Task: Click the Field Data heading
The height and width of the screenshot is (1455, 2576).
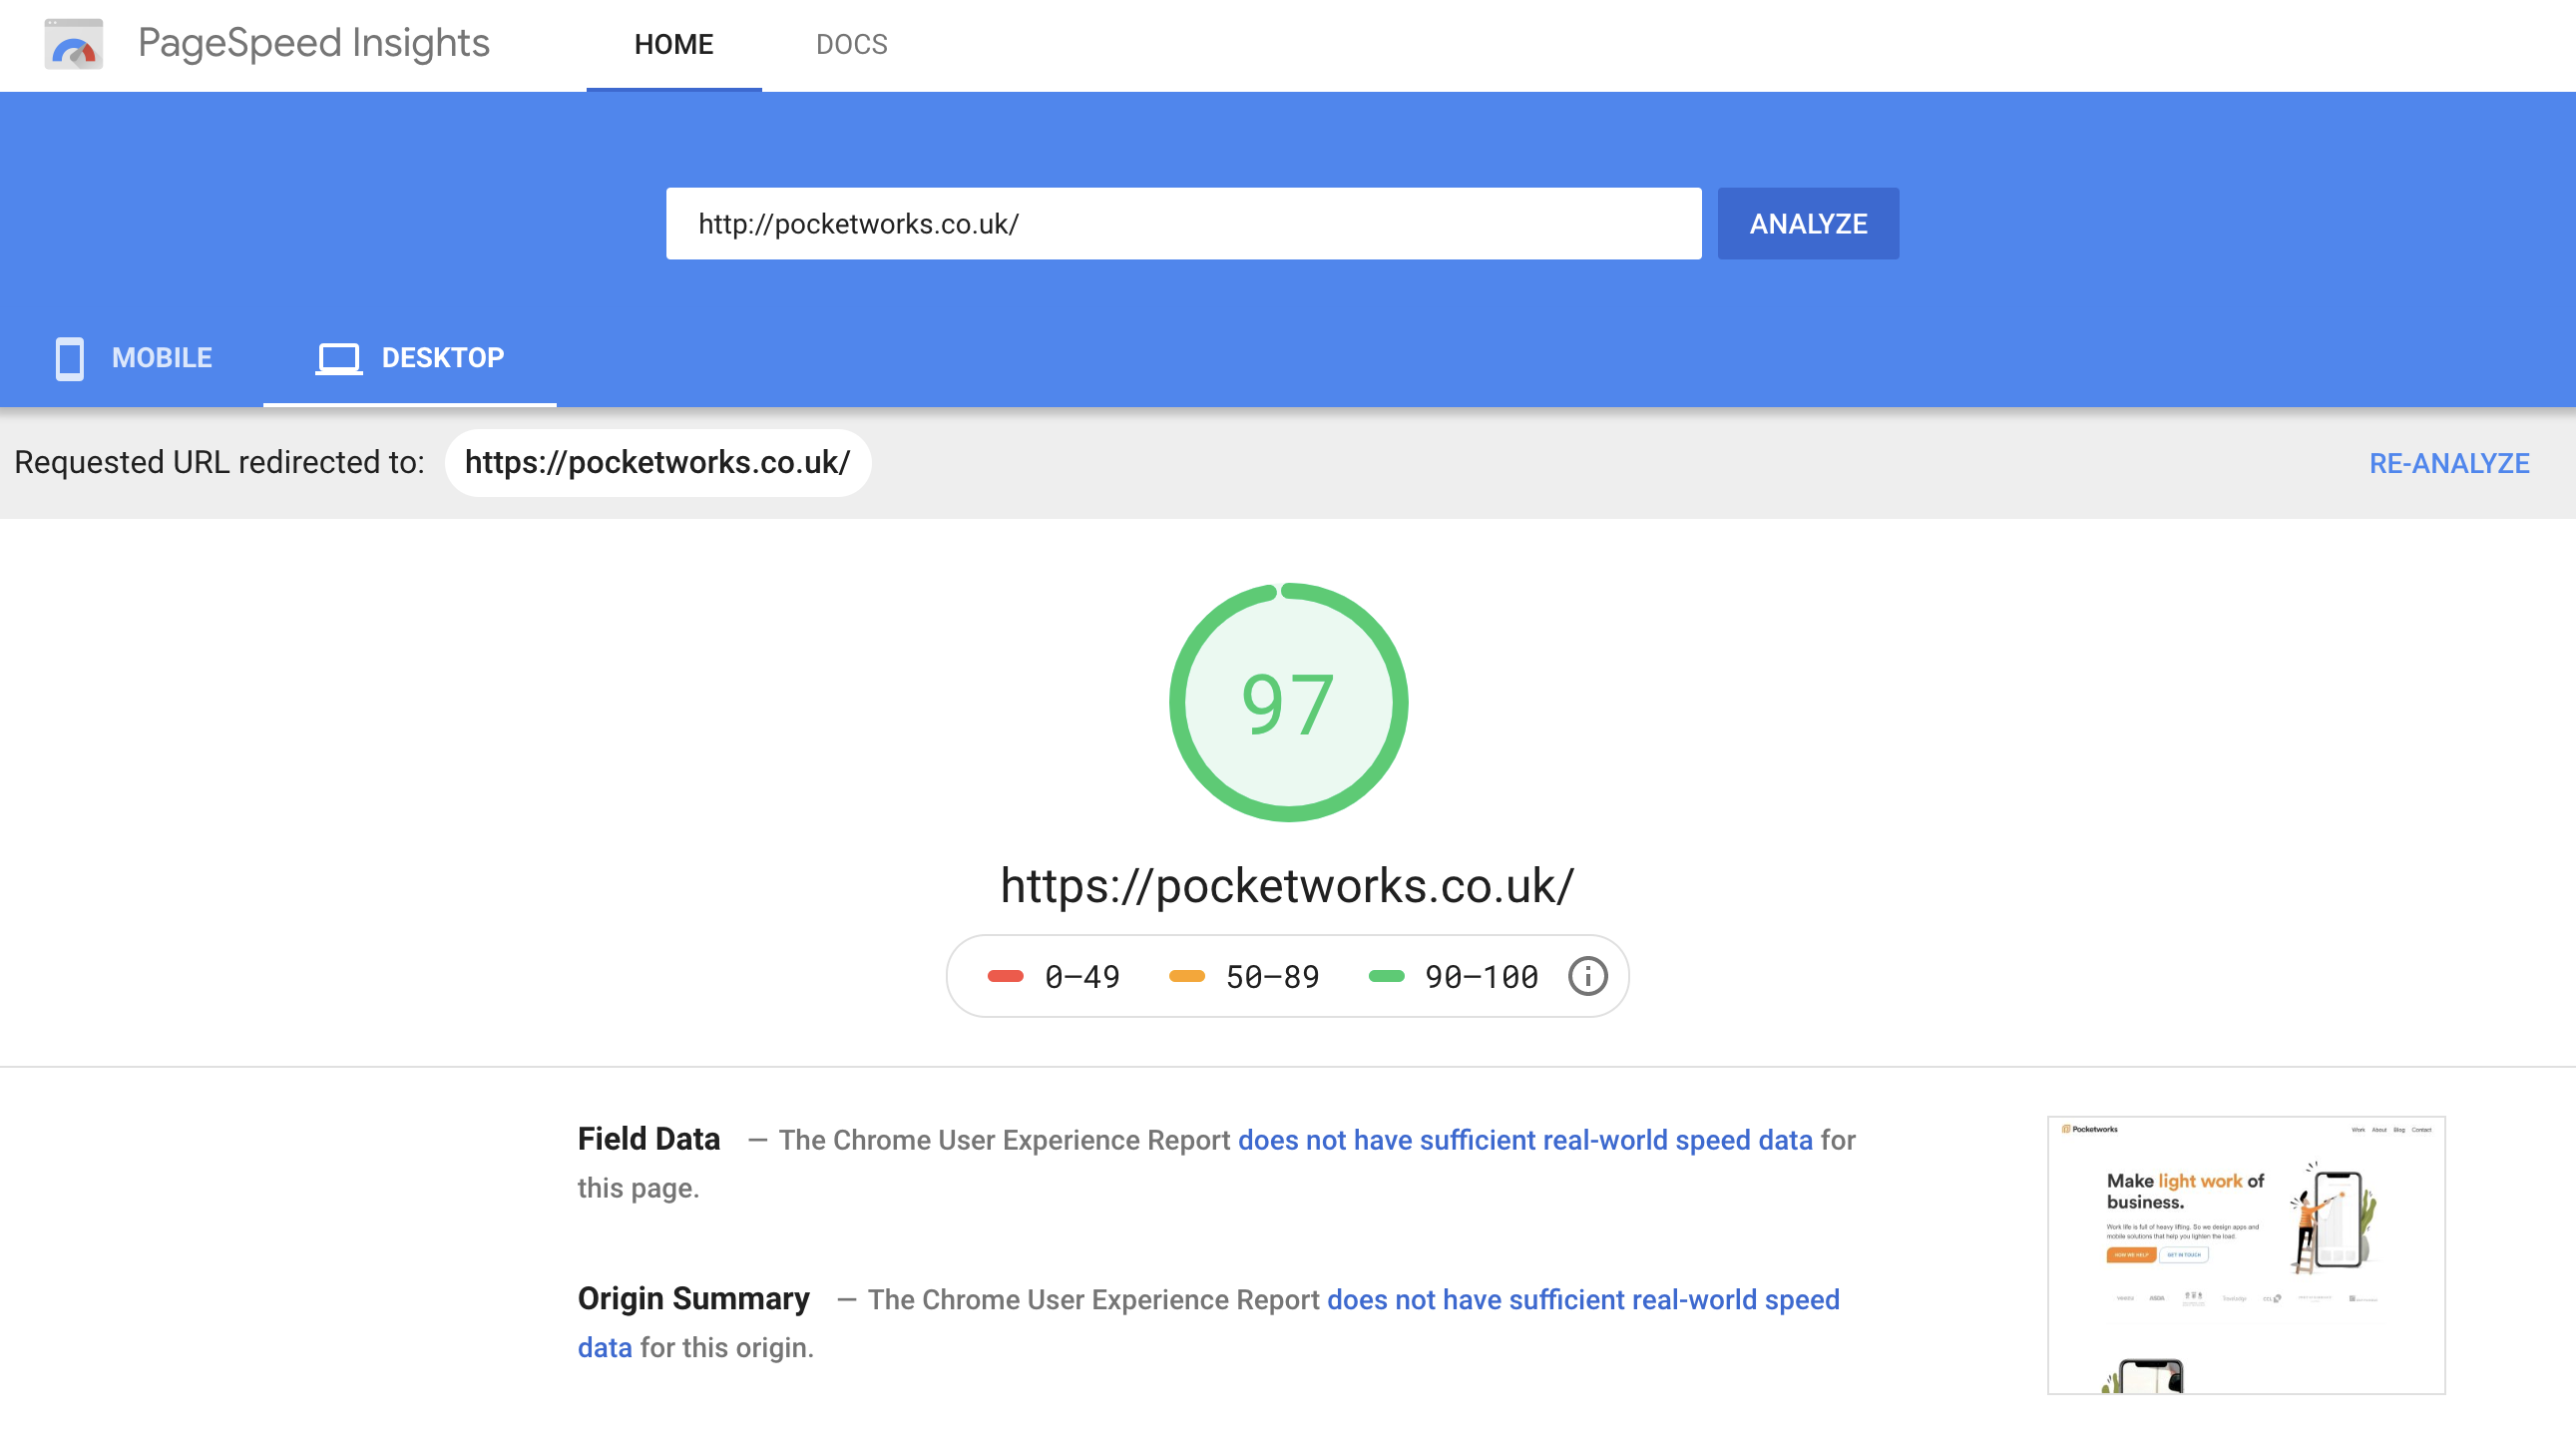Action: pyautogui.click(x=649, y=1139)
